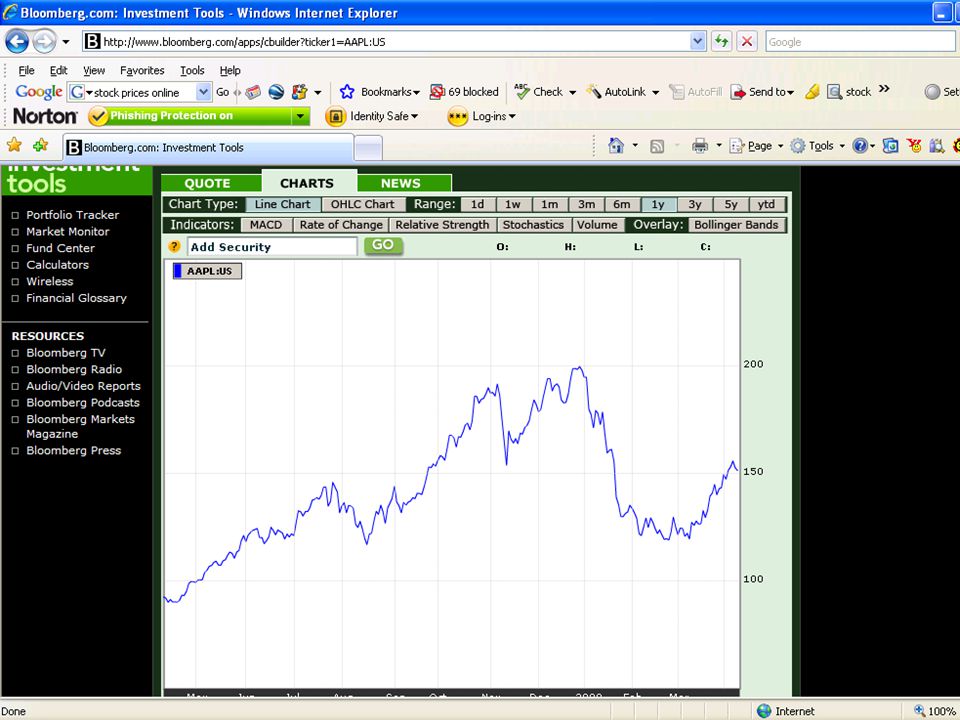
Task: Go back with the browser Back arrow
Action: point(17,42)
